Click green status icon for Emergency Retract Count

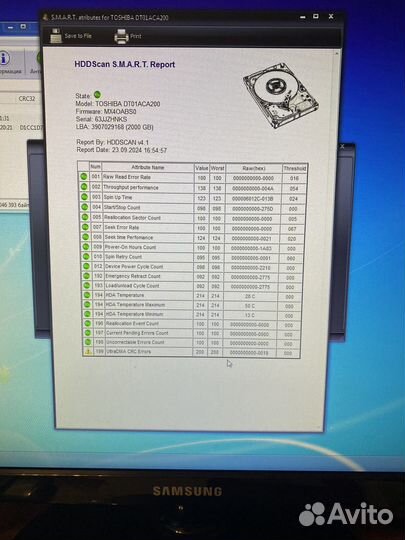[87, 276]
